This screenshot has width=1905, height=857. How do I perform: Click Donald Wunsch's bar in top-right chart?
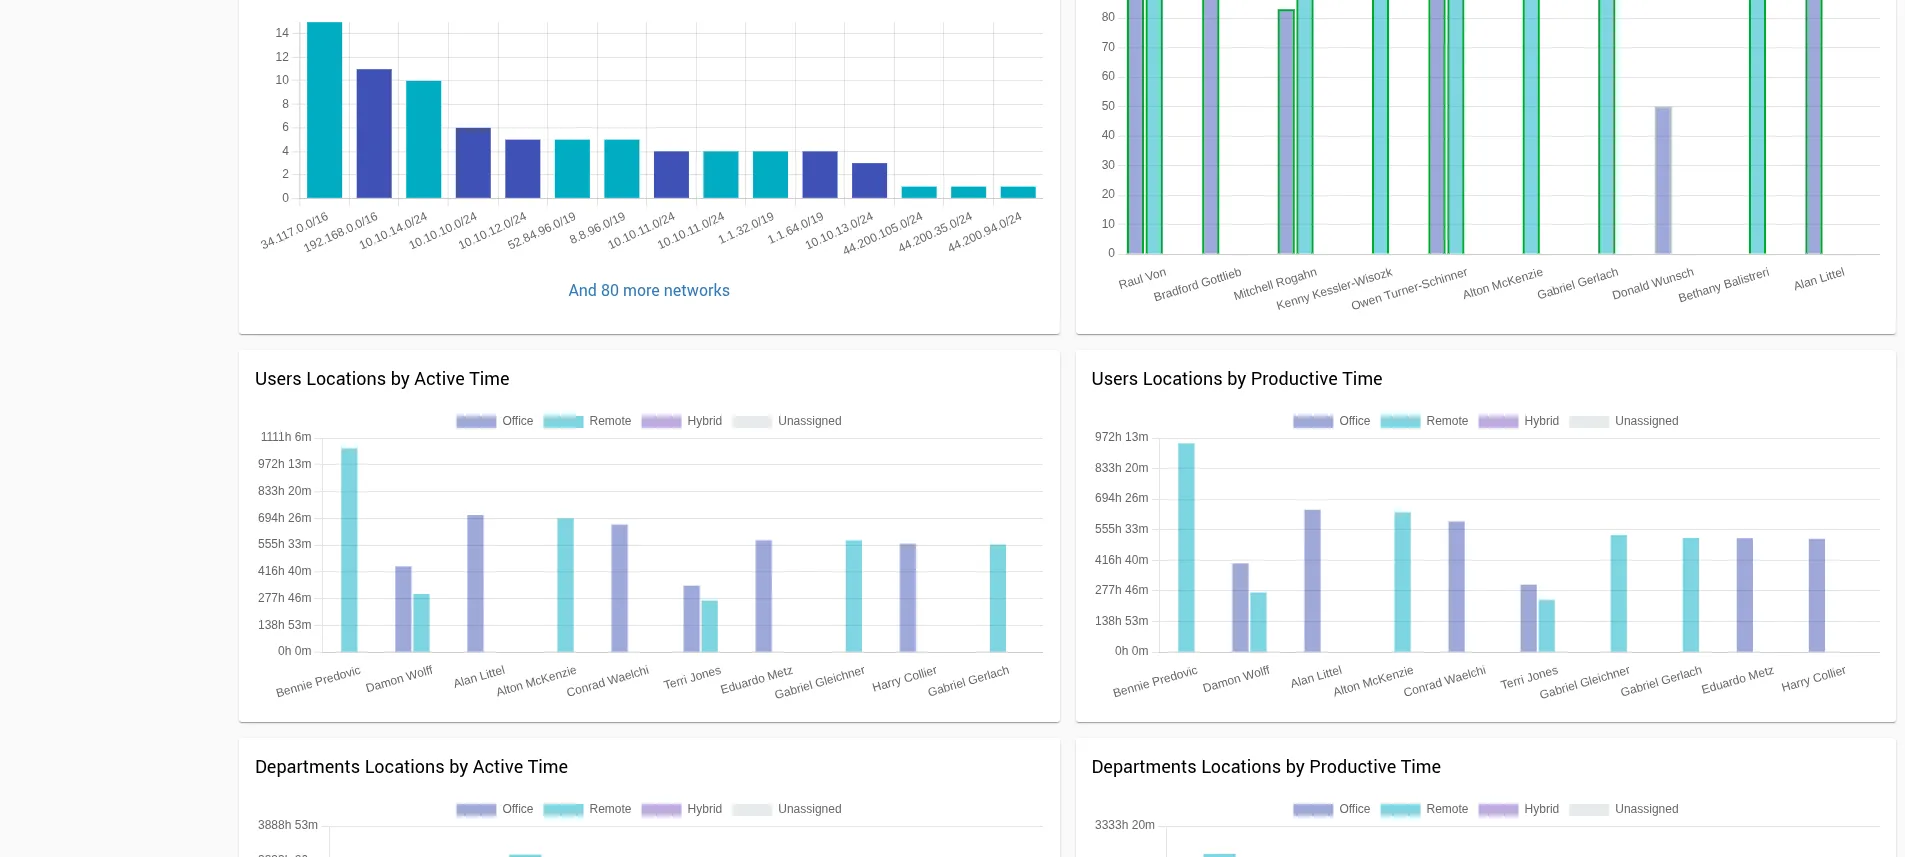[x=1663, y=180]
